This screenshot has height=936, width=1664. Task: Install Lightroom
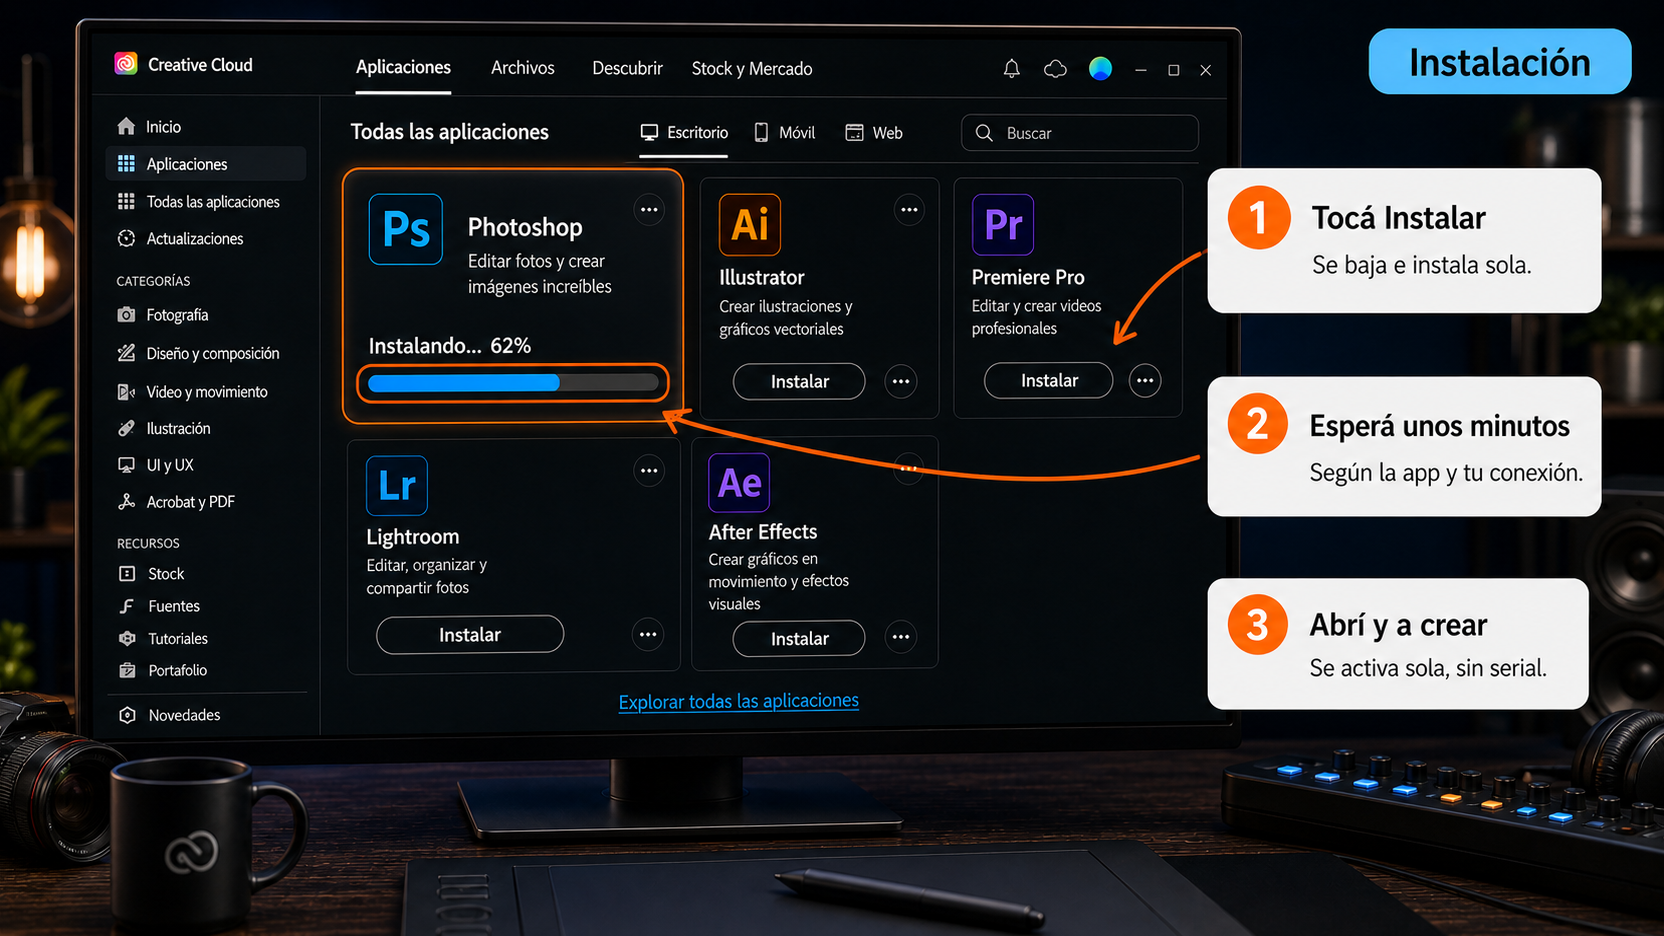470,635
